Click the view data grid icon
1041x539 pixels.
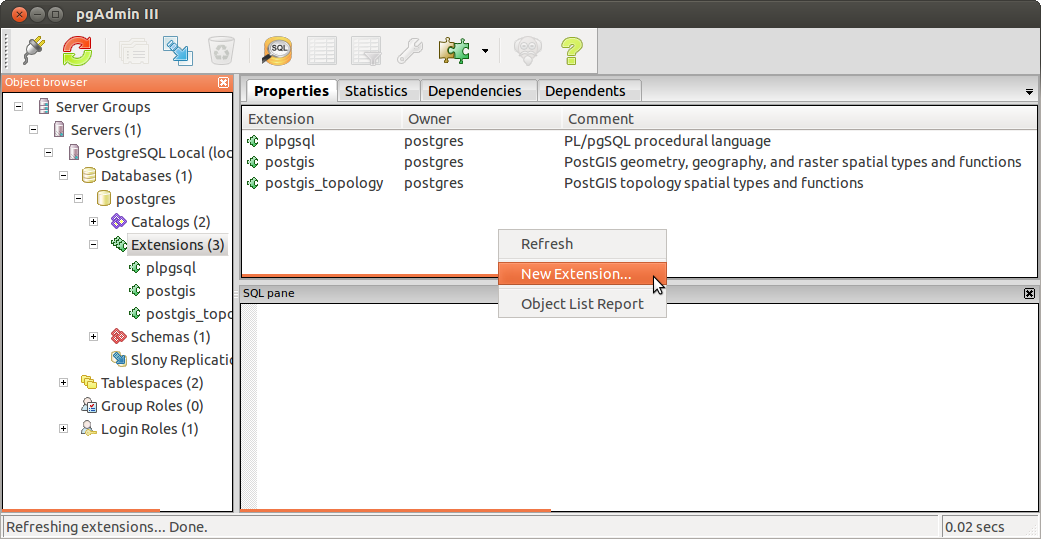coord(321,50)
